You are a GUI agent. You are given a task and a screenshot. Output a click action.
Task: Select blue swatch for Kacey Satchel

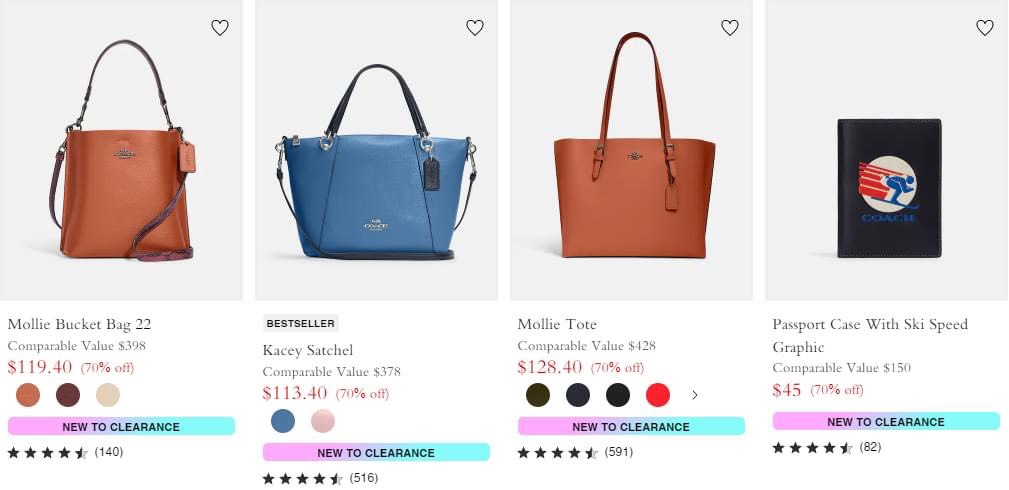point(282,420)
